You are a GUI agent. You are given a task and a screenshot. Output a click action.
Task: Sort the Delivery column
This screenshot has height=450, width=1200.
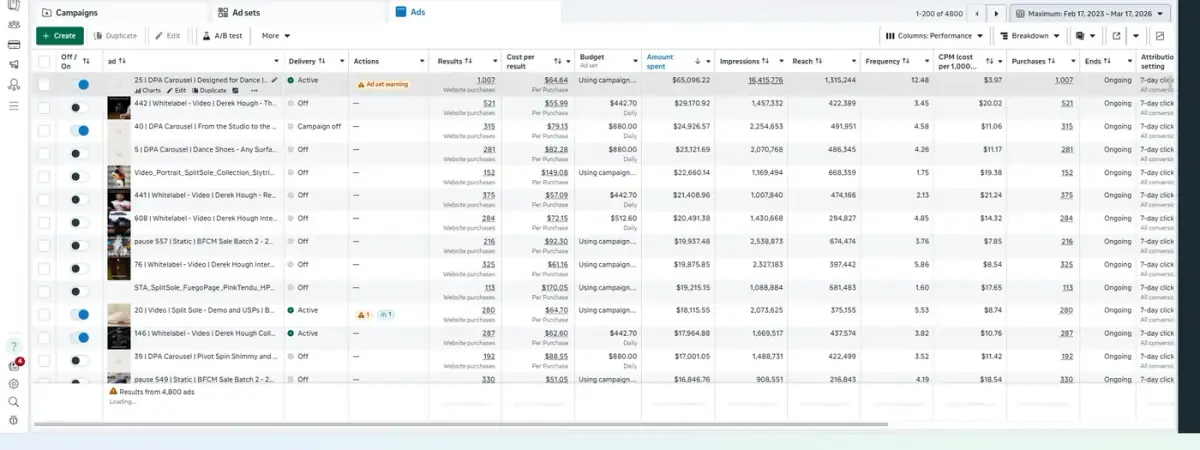pyautogui.click(x=323, y=61)
